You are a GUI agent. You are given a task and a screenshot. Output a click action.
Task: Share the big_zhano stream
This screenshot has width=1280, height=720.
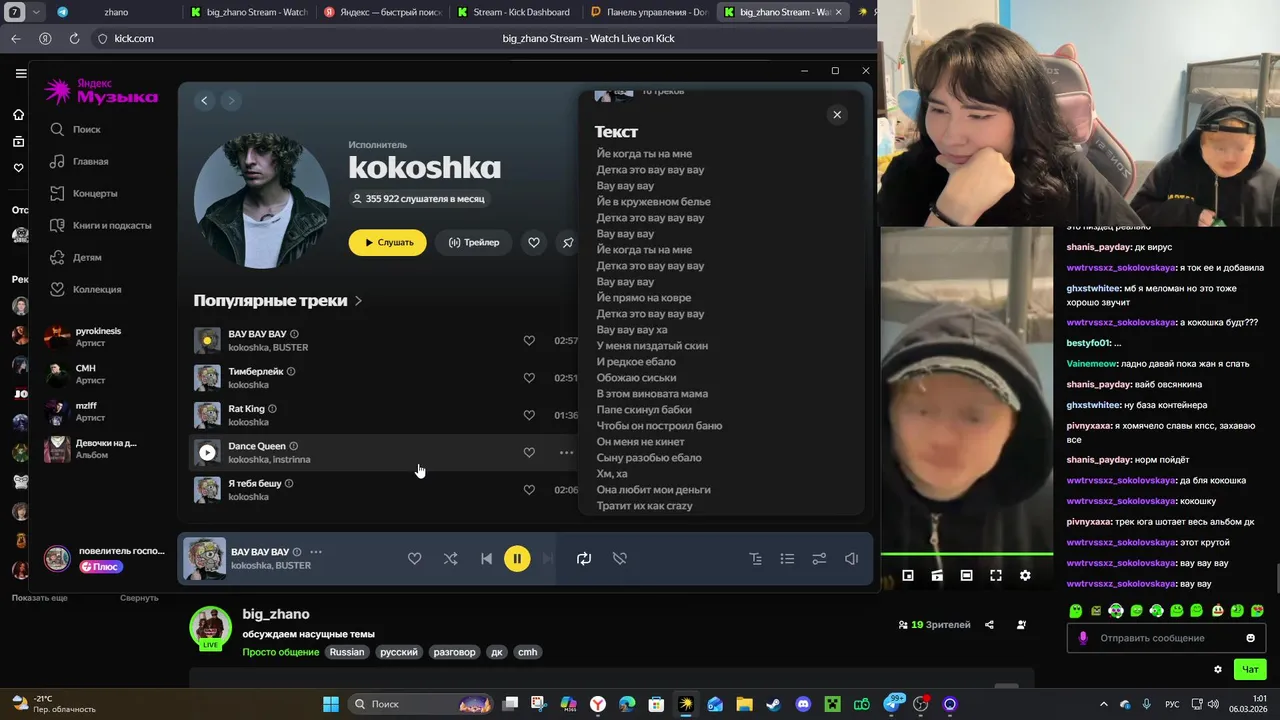click(989, 625)
